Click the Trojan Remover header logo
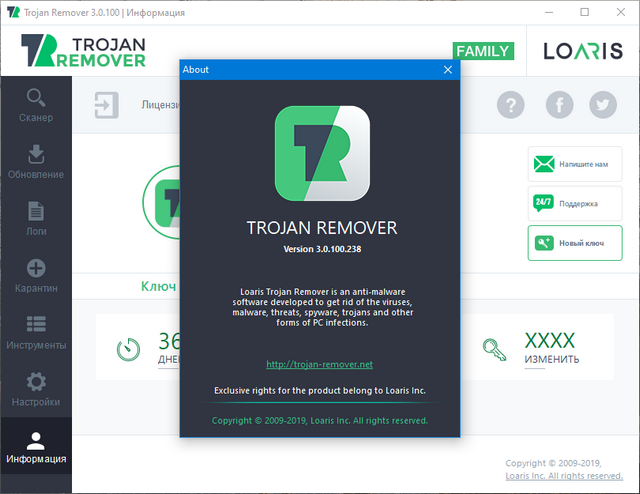640x494 pixels. (83, 51)
